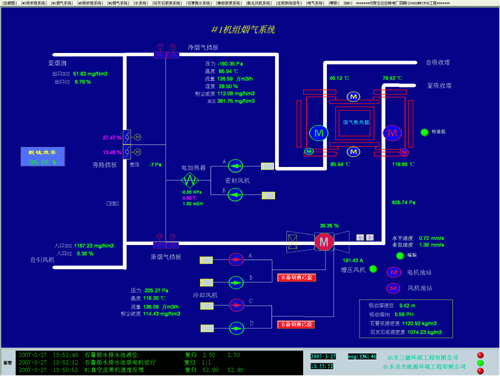Open the #1烟气系统 tab in top menu

(62, 3)
